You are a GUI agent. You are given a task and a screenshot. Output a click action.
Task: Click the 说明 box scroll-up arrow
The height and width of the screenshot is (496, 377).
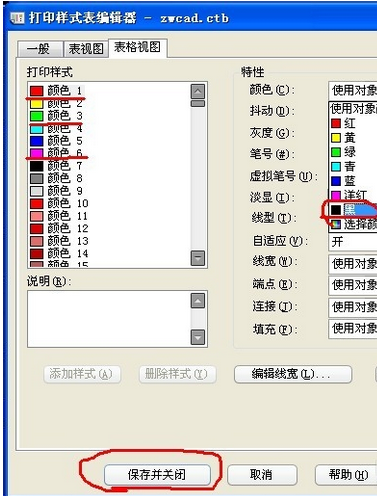click(198, 301)
